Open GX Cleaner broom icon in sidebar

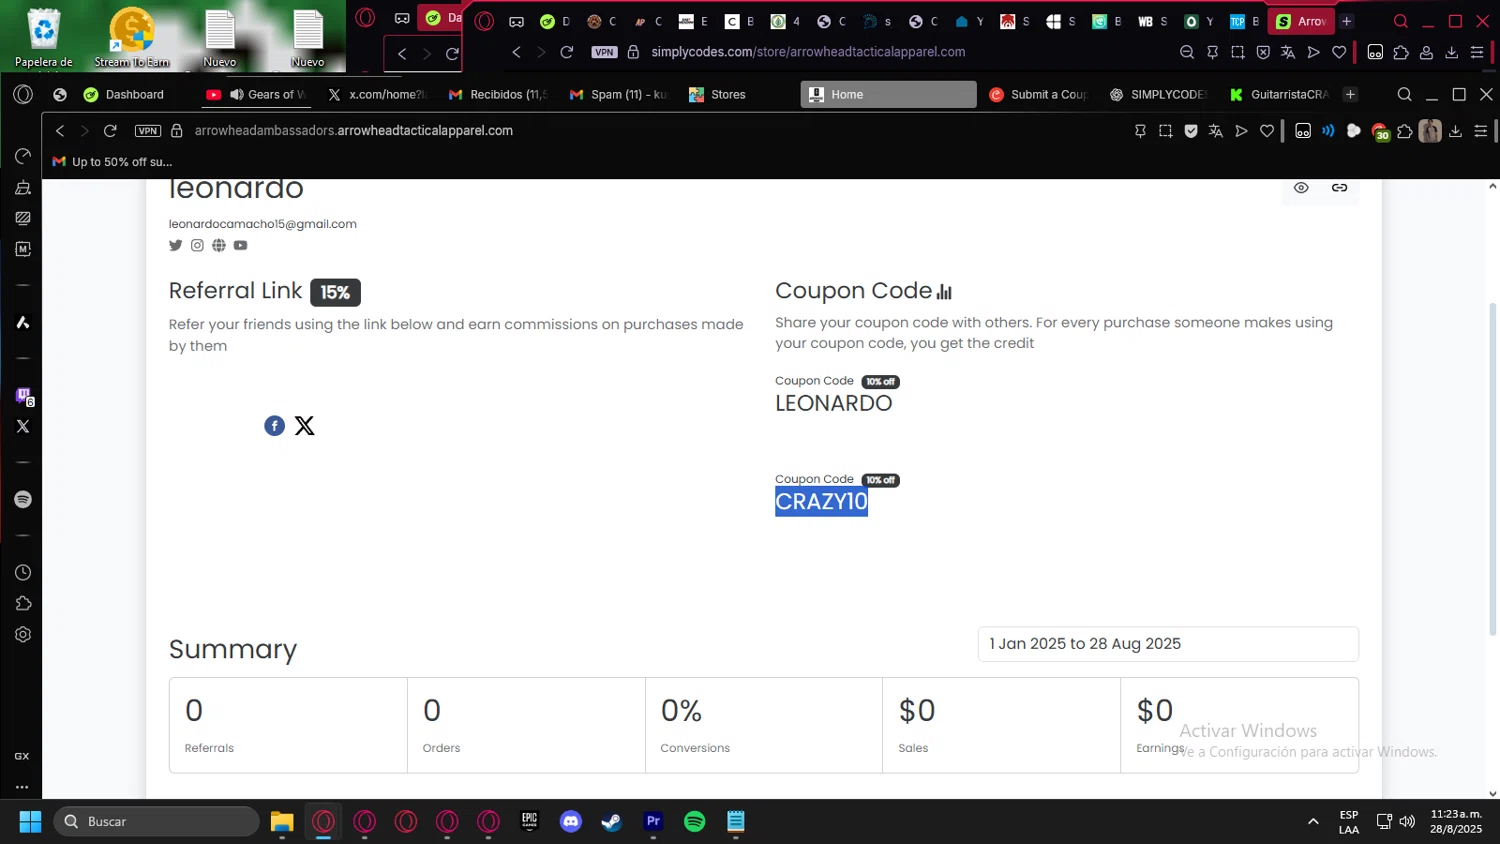(x=23, y=187)
